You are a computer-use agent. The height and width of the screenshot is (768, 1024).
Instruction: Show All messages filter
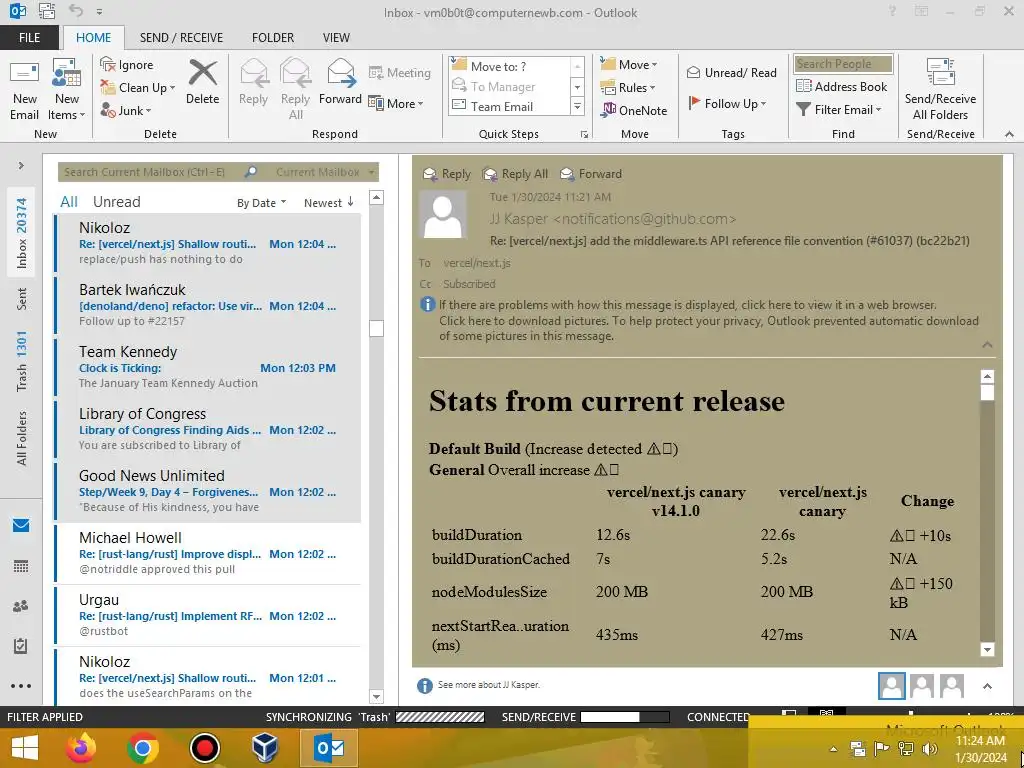click(69, 202)
